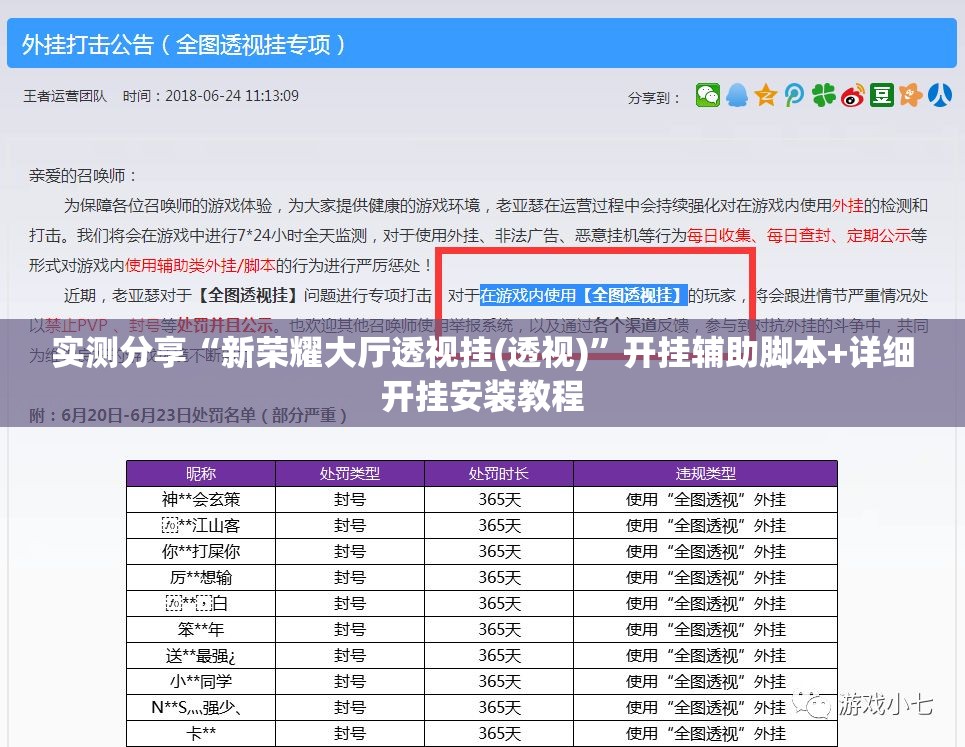Share via green four-leaf clover icon
The image size is (965, 747).
823,95
